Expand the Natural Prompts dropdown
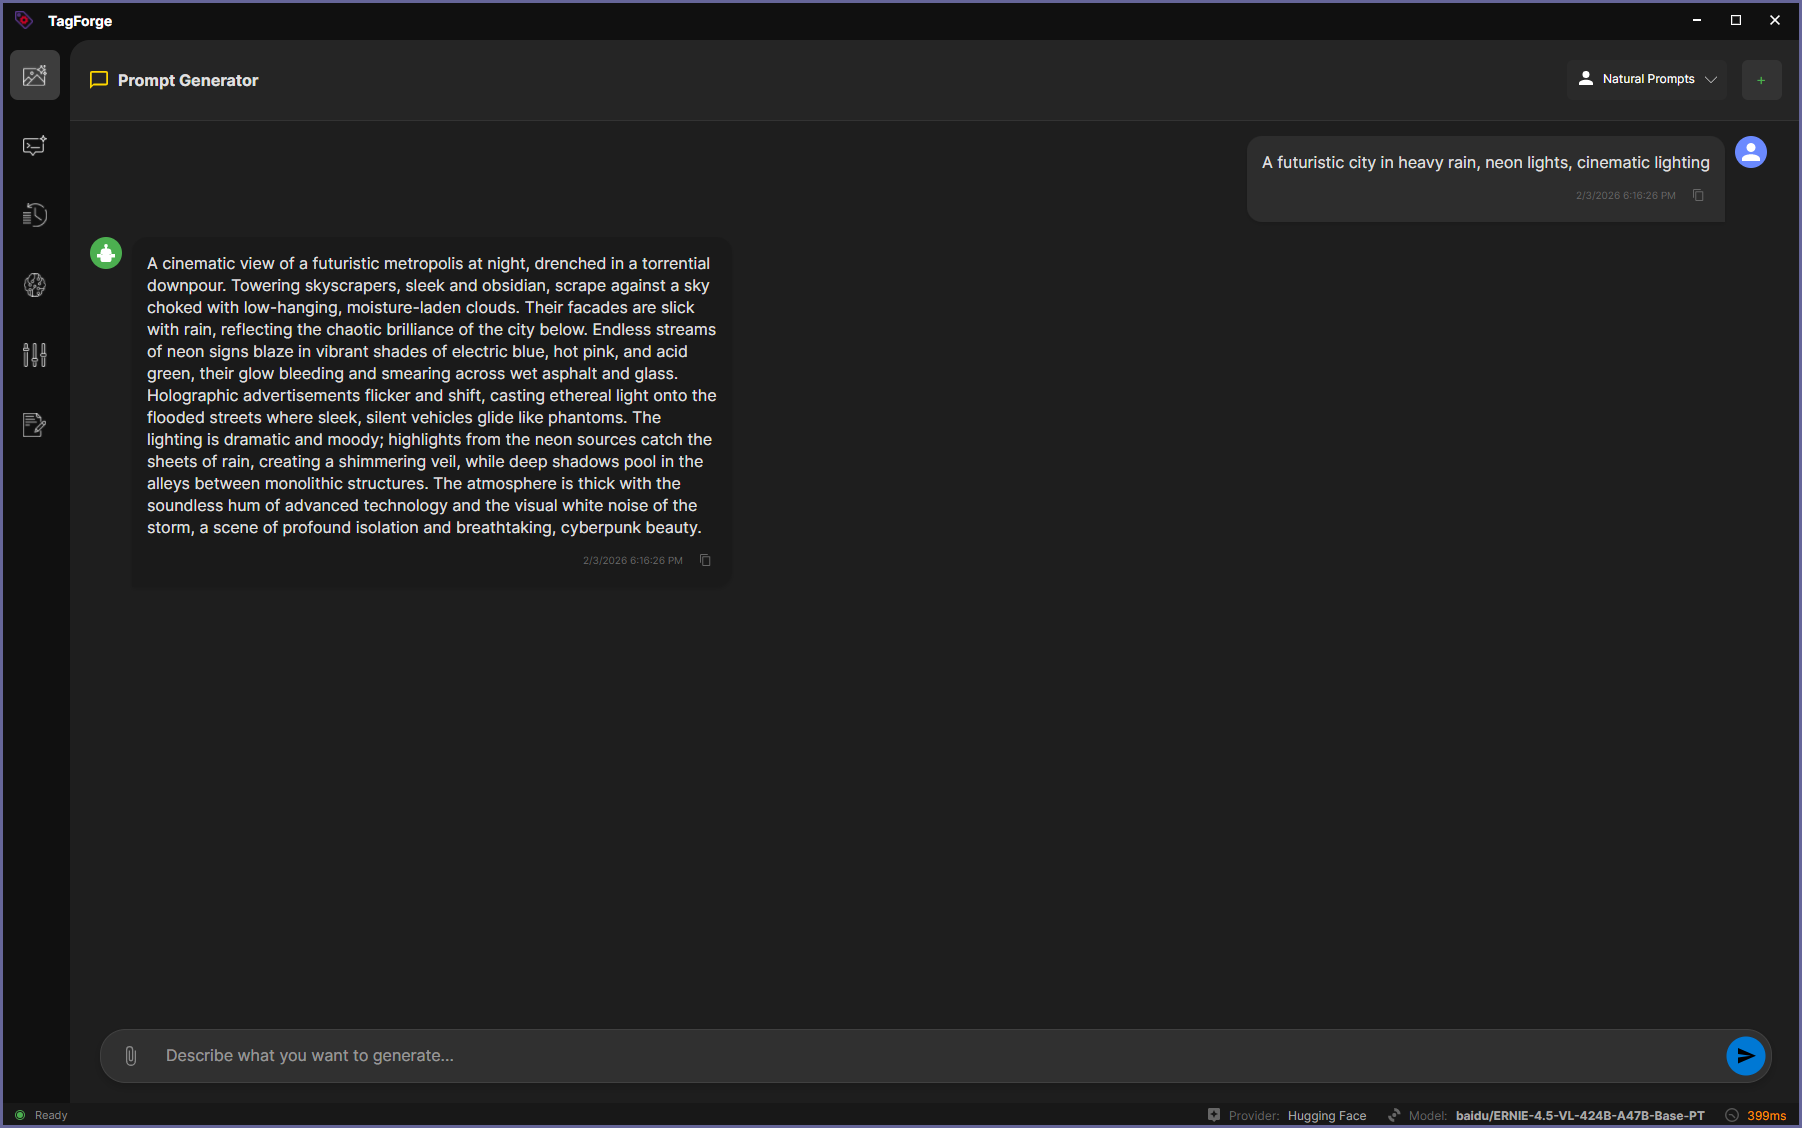The image size is (1802, 1128). pos(1647,79)
